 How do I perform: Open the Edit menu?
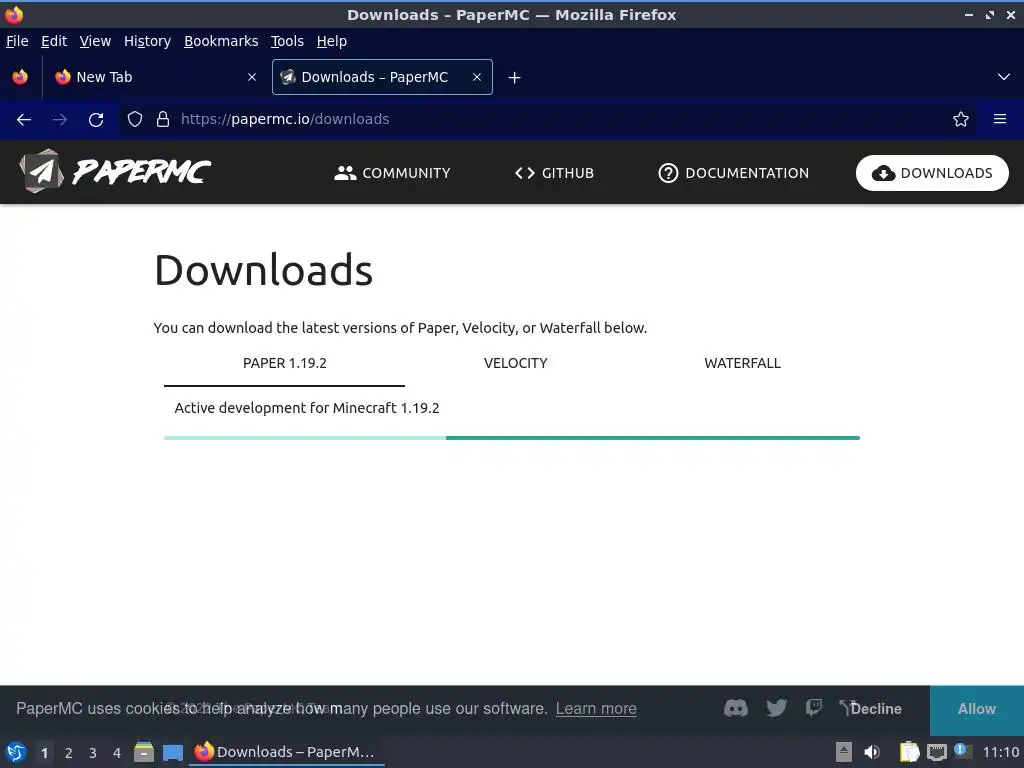coord(54,41)
